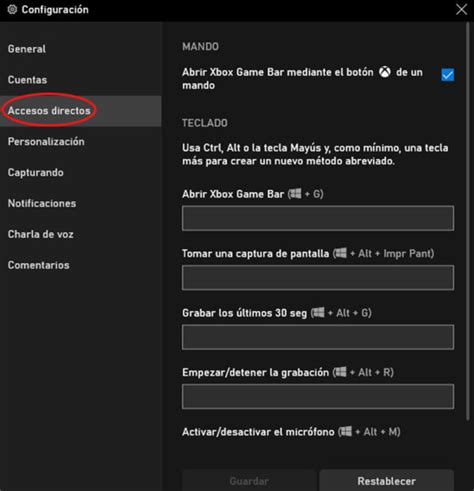
Task: Click the Configuración title text
Action: click(55, 10)
